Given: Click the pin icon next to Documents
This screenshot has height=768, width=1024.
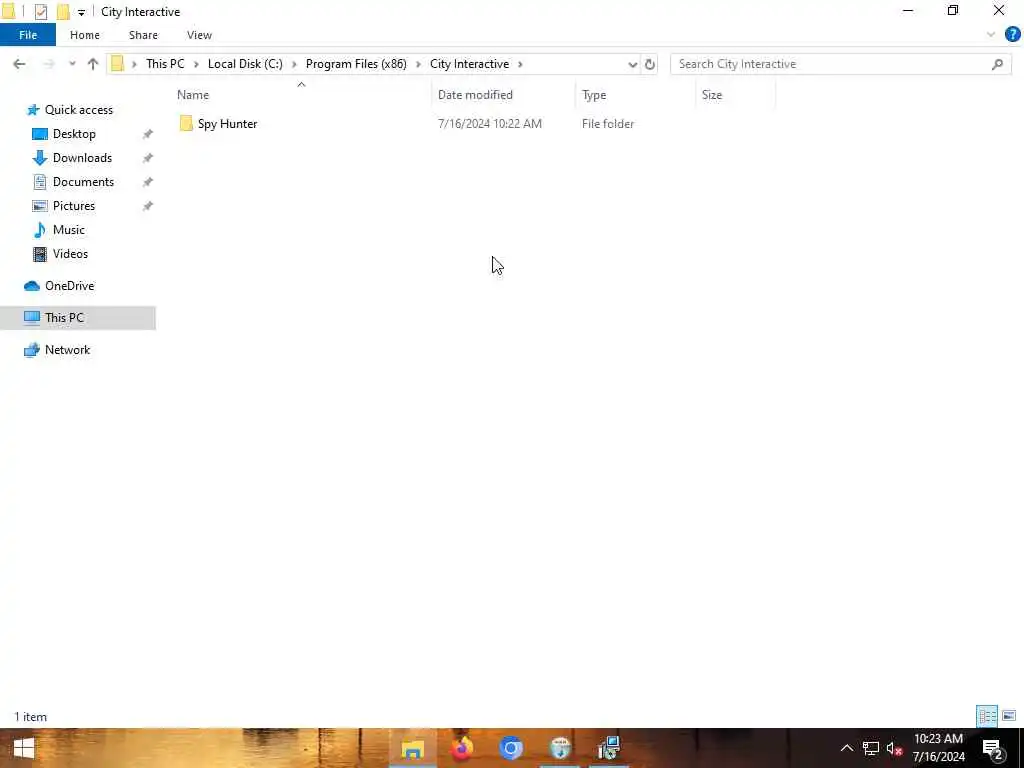Looking at the screenshot, I should [x=148, y=182].
